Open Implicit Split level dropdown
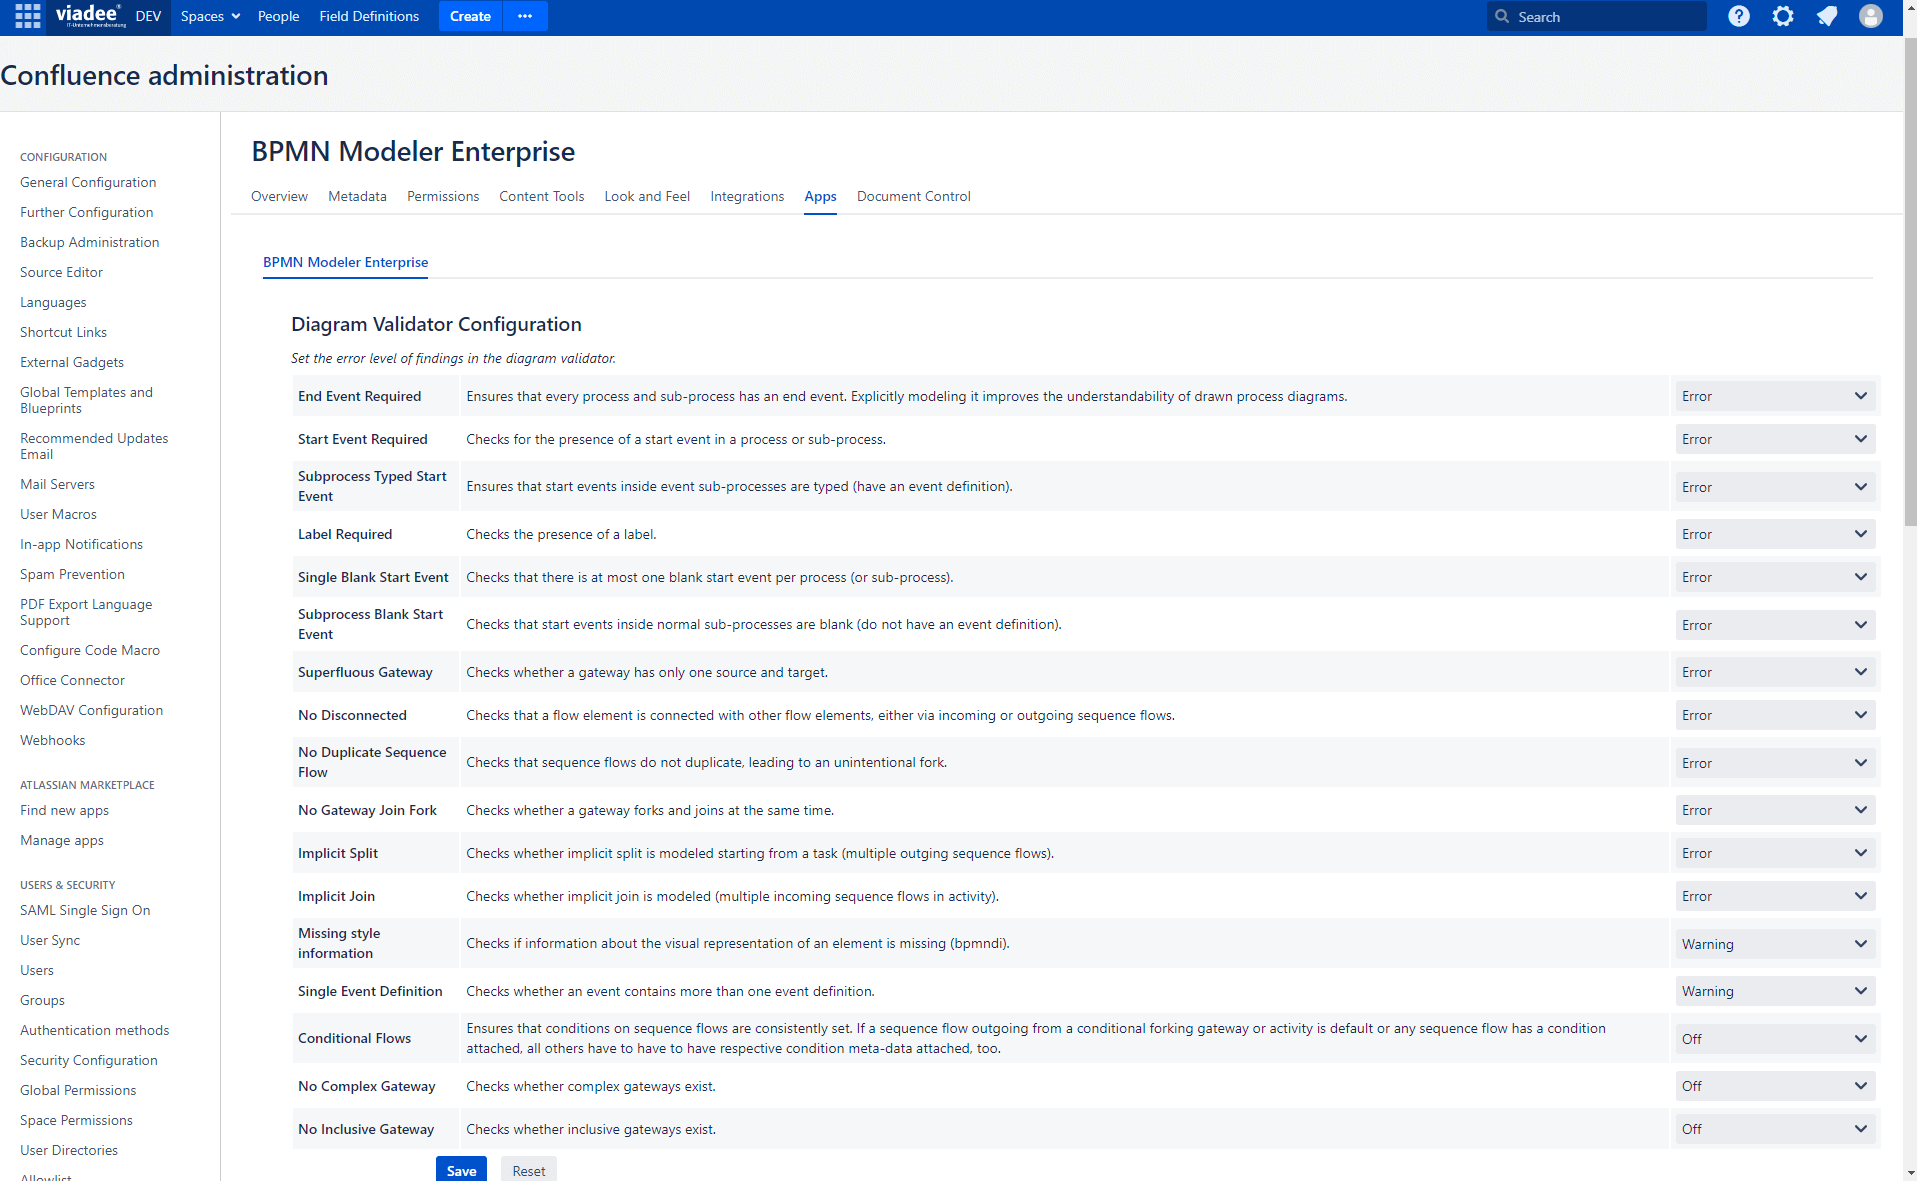 [1775, 853]
